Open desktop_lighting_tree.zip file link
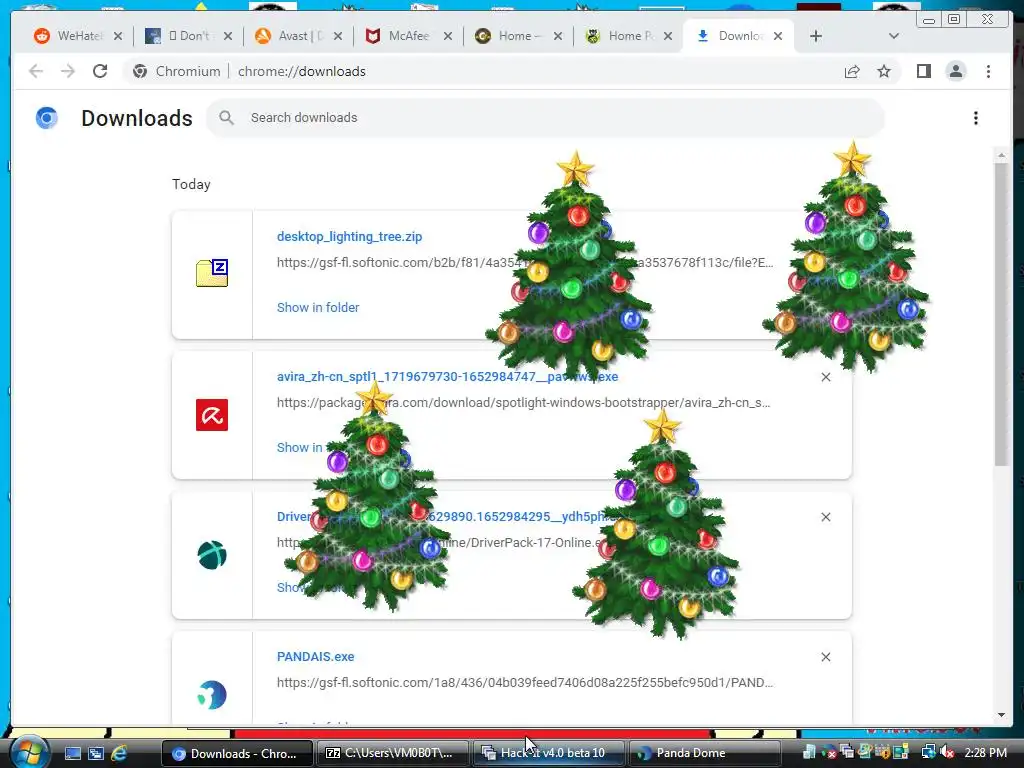Viewport: 1024px width, 768px height. [349, 236]
